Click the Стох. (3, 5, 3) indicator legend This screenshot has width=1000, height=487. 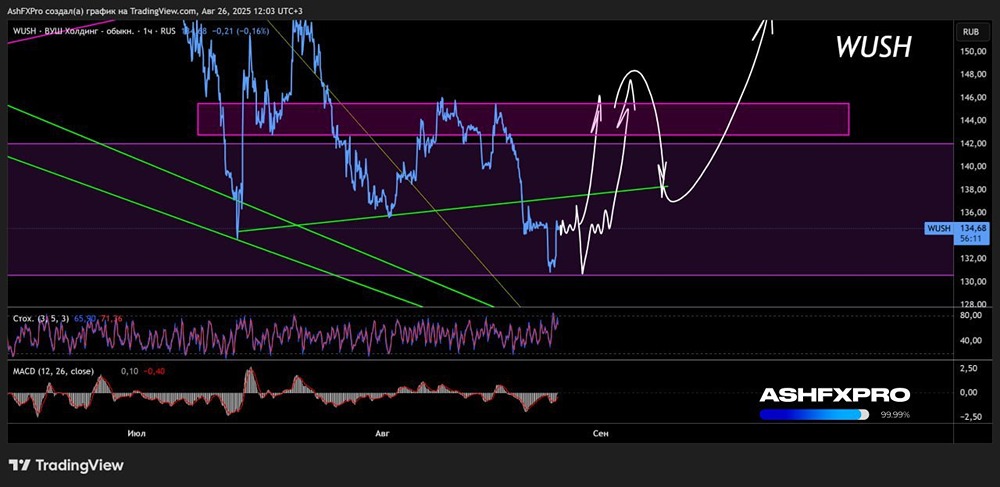tap(43, 317)
